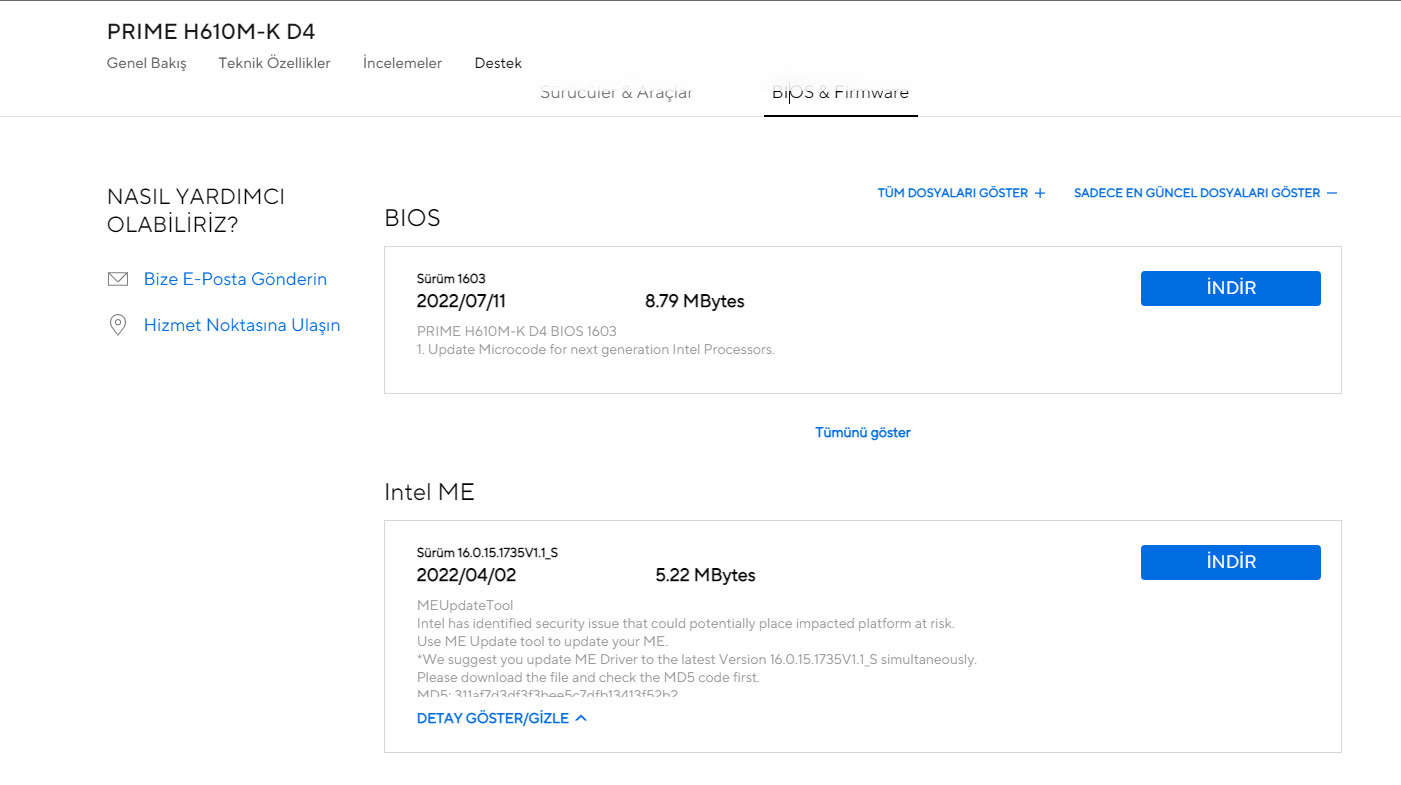Click the plus icon next to Tüm Dosyaları Göster
This screenshot has height=785, width=1401.
[1040, 193]
